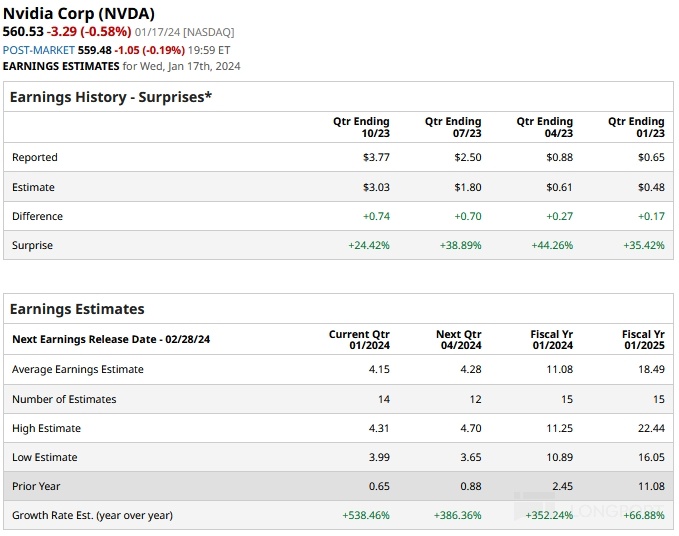
Task: Click the Qtr Ending 10/23 column header
Action: click(361, 127)
